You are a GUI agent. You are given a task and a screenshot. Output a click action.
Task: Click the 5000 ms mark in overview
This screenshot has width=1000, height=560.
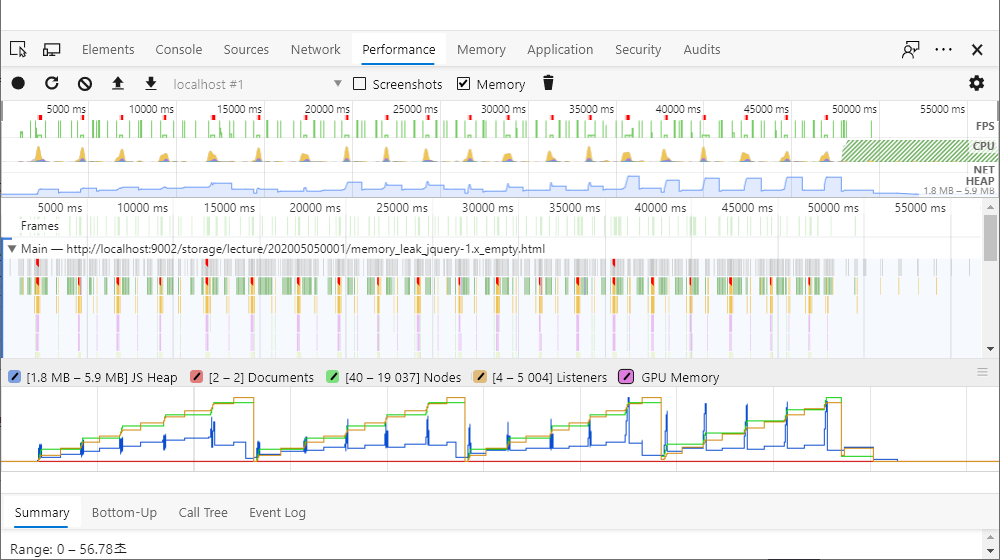click(x=66, y=109)
